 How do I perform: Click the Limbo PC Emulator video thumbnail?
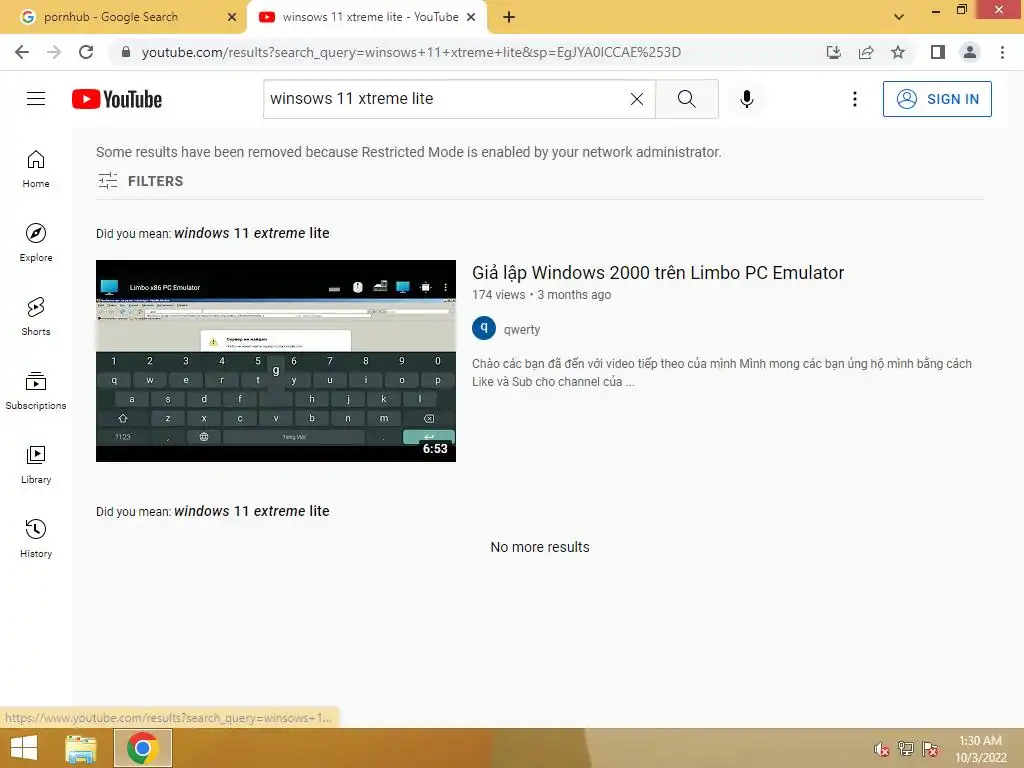[x=276, y=360]
